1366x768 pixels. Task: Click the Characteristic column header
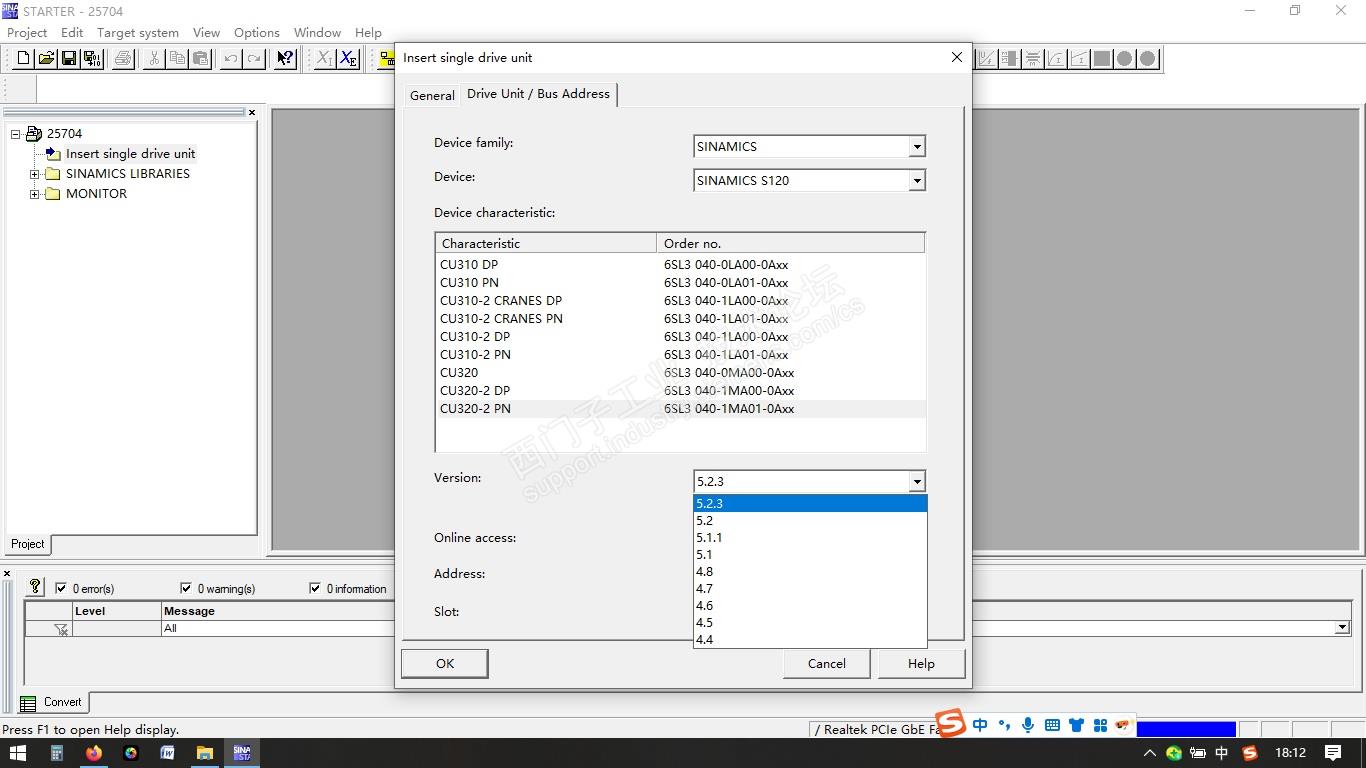[546, 243]
